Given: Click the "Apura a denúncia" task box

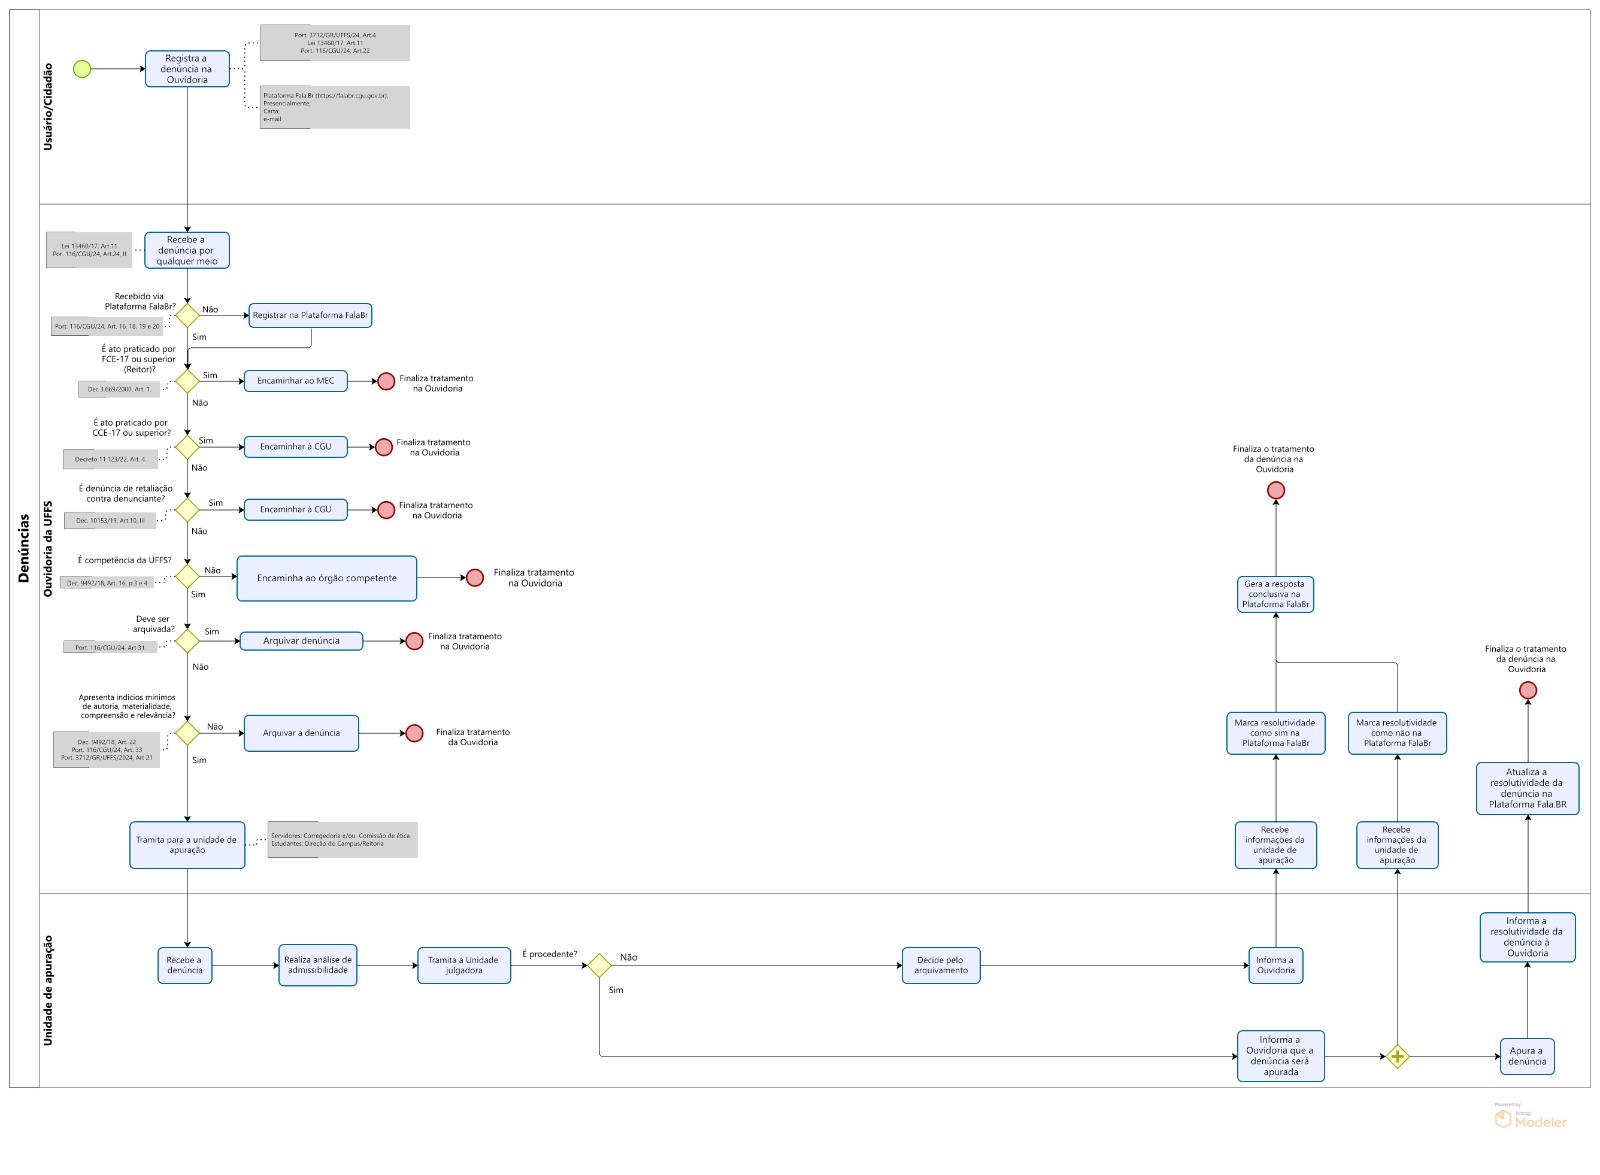Looking at the screenshot, I should click(1526, 1056).
